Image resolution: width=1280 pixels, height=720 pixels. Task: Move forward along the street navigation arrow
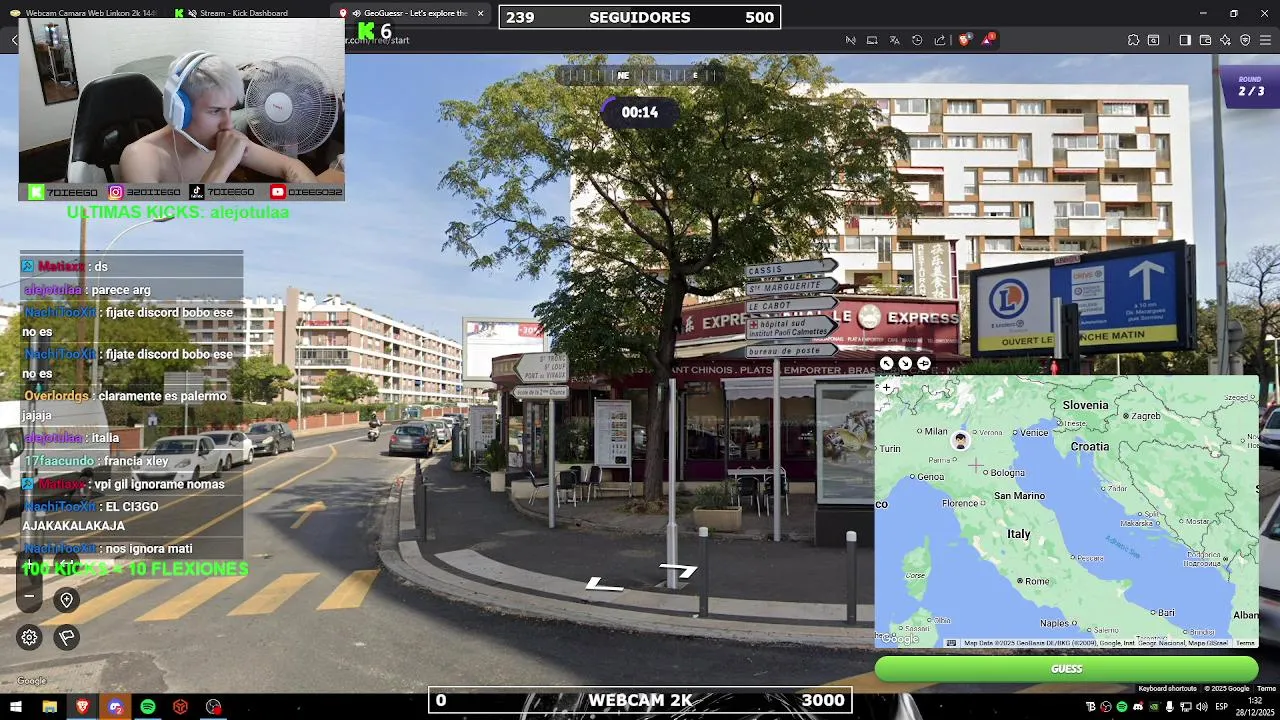coord(678,570)
